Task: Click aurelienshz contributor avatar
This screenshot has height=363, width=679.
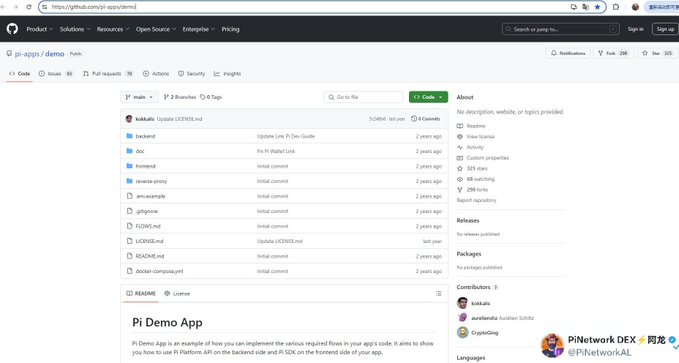Action: tap(462, 318)
